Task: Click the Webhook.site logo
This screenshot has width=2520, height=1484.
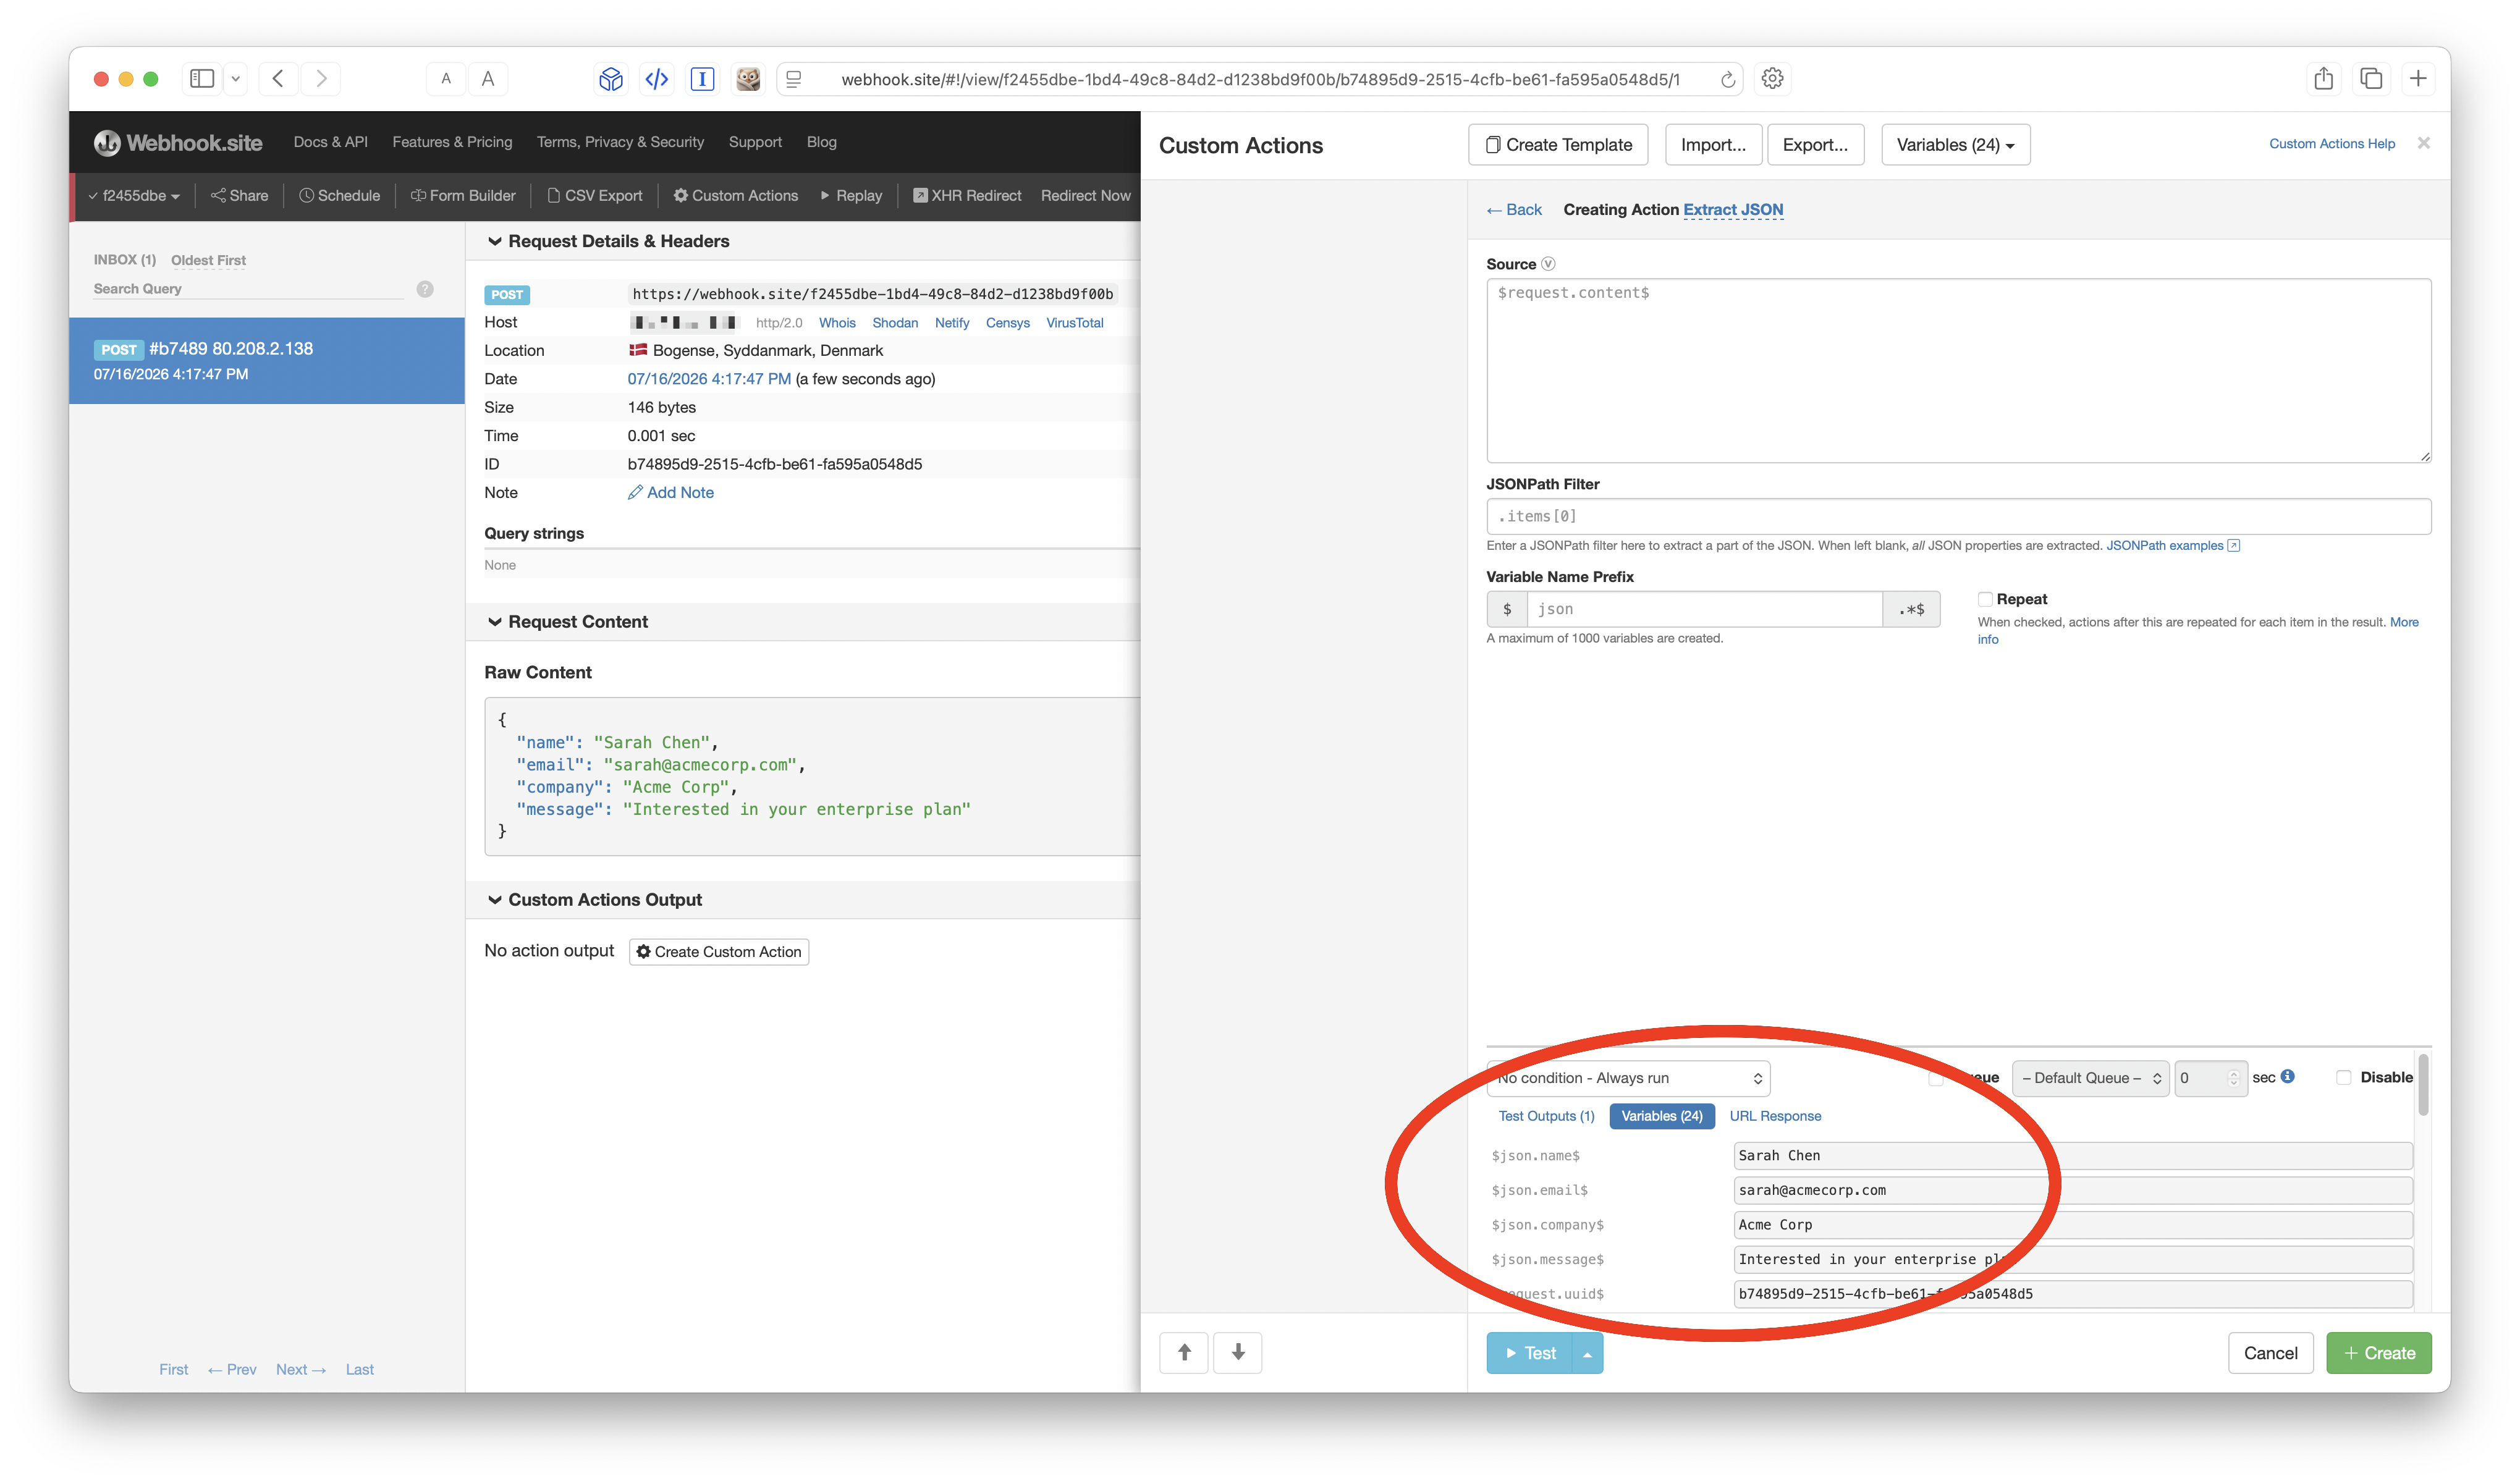Action: pyautogui.click(x=178, y=143)
